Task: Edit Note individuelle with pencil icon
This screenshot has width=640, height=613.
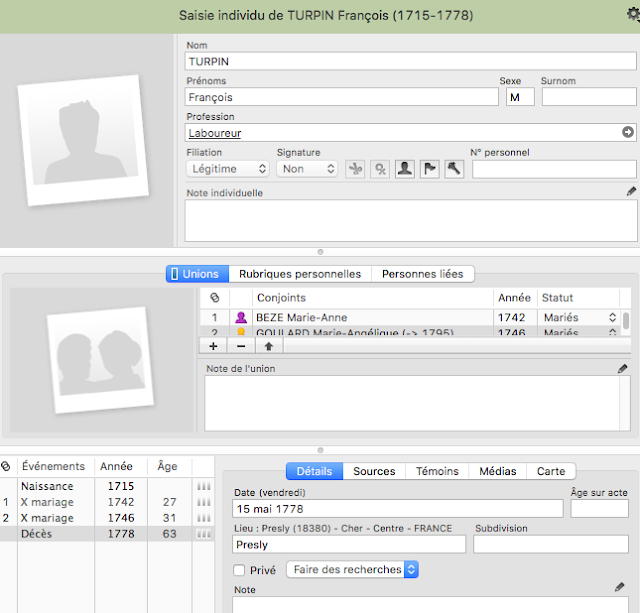Action: [631, 191]
